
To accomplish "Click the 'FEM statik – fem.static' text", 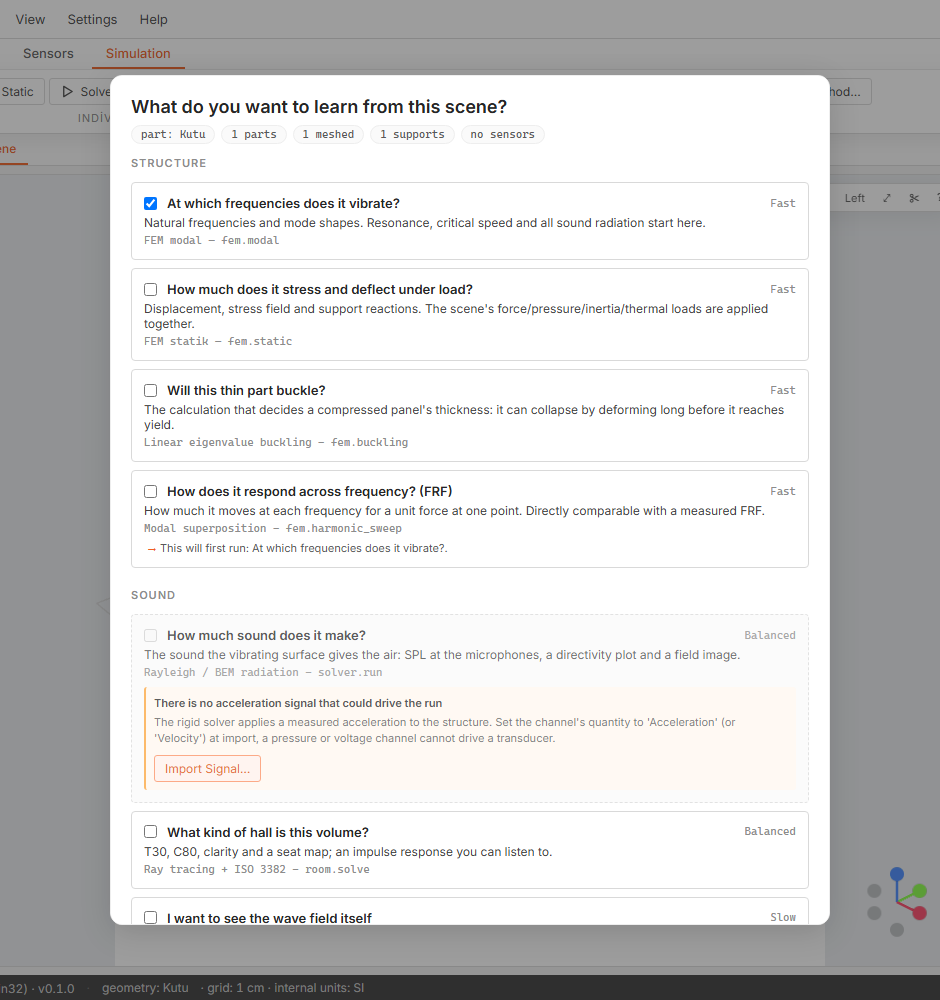I will (x=218, y=341).
